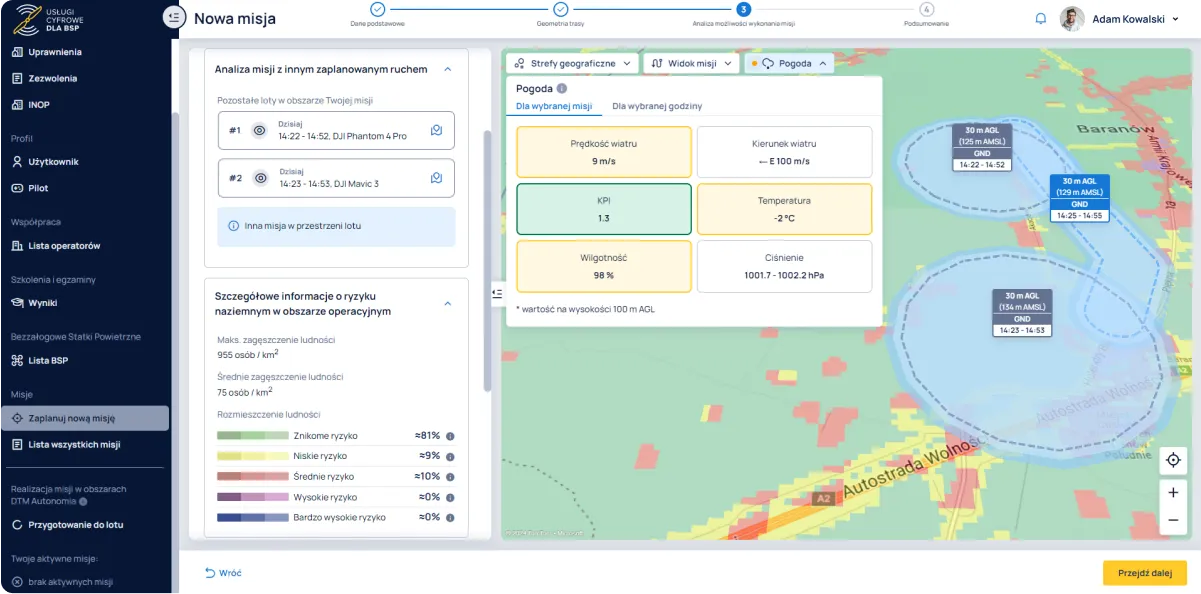Show mission #2 on map icon

point(436,178)
